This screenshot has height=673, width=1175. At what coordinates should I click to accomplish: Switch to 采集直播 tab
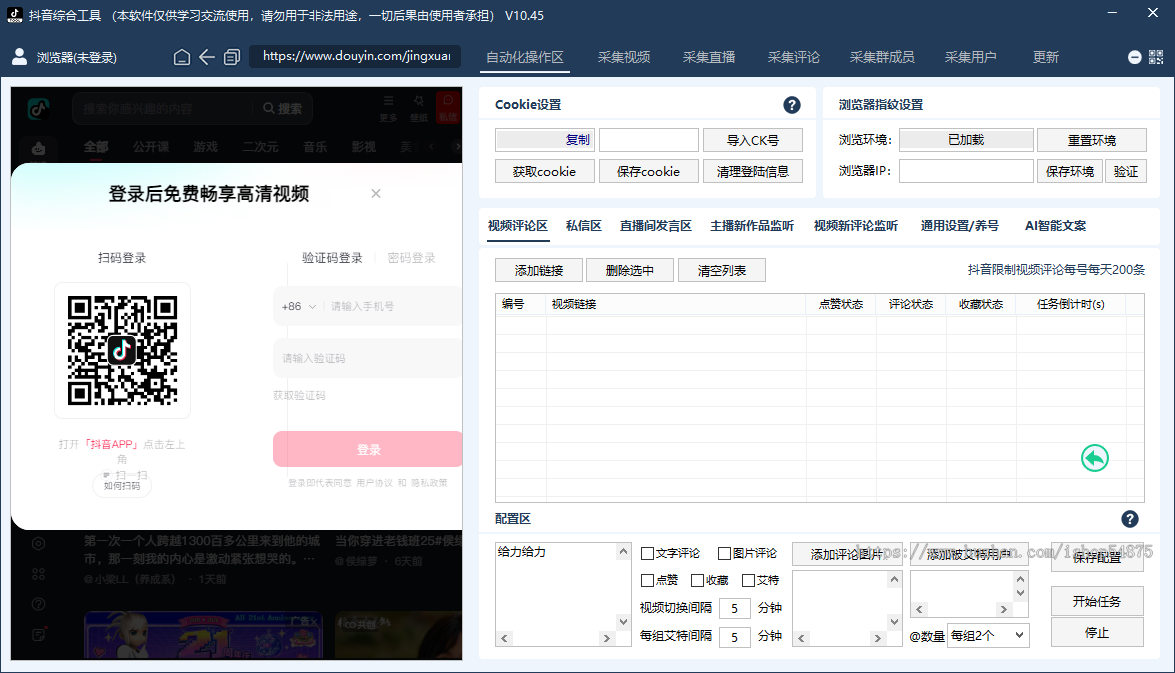tap(709, 57)
